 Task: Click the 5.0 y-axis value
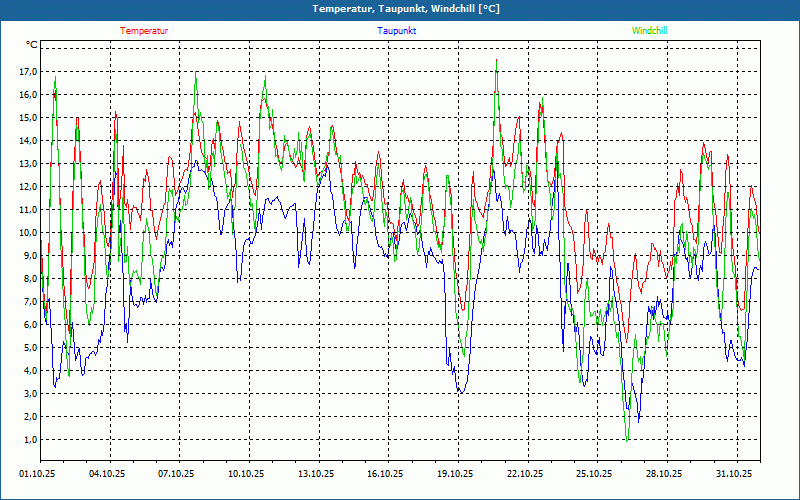pyautogui.click(x=29, y=348)
